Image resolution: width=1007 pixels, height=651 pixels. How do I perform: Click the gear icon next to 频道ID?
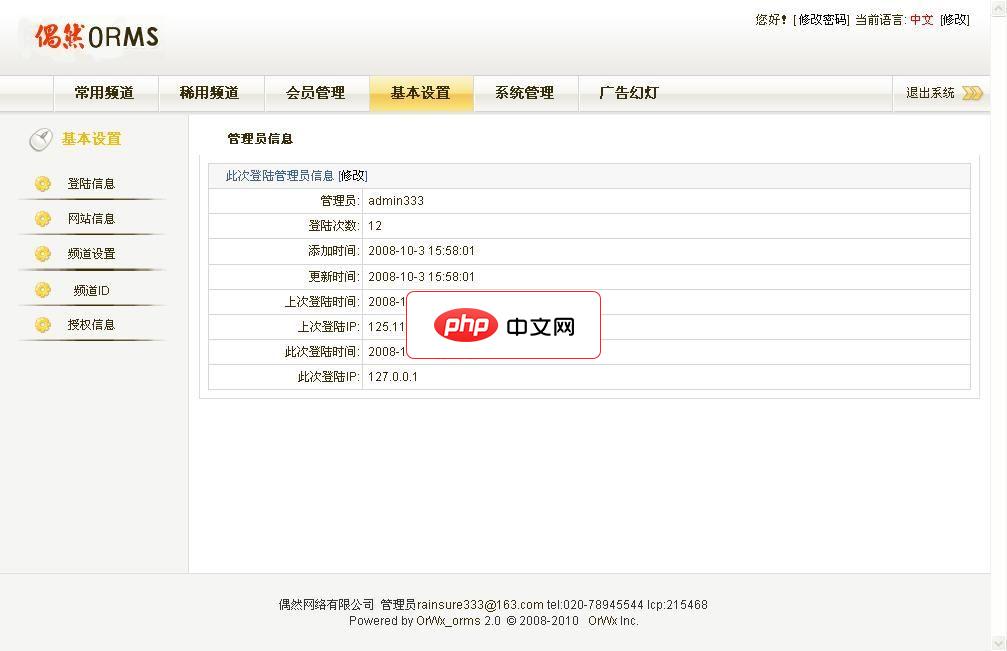coord(43,290)
